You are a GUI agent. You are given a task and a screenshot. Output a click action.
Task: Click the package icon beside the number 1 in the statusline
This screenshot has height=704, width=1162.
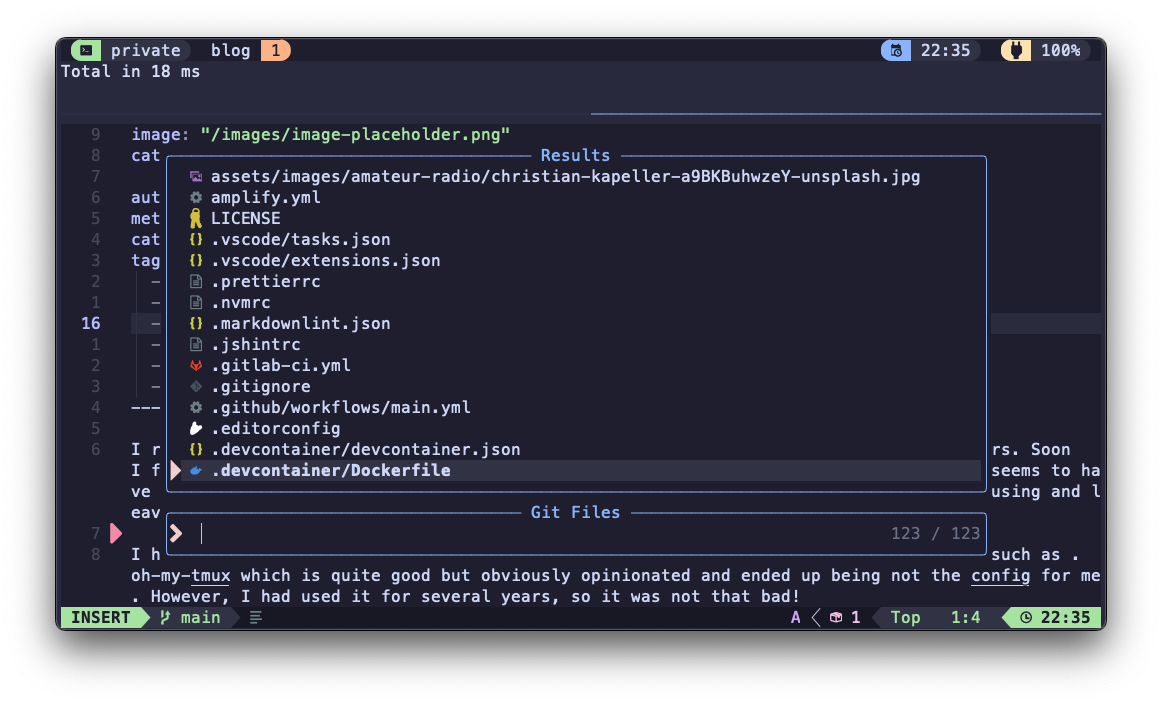tap(836, 617)
